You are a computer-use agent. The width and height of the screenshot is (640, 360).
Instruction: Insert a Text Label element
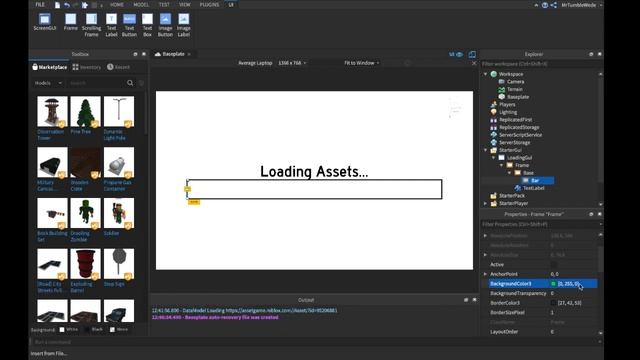[x=111, y=25]
